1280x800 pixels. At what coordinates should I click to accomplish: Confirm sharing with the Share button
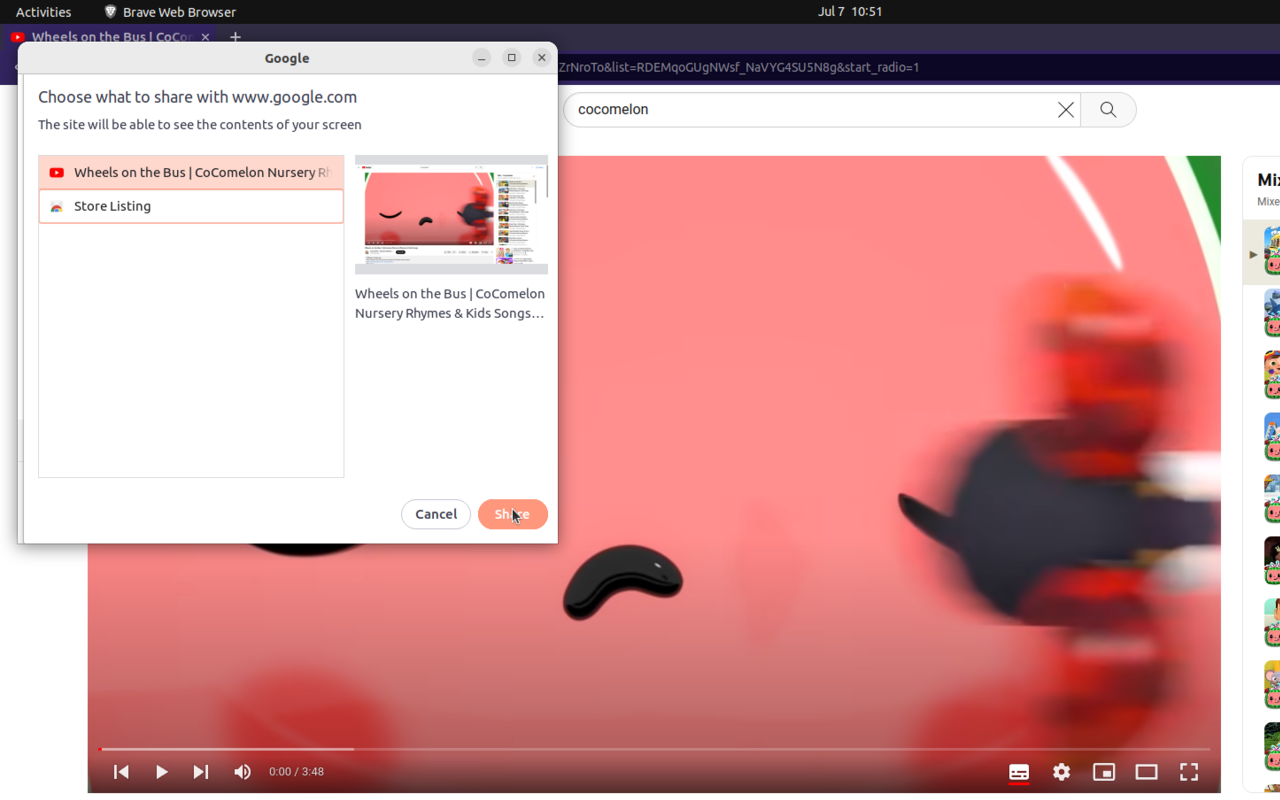pos(513,513)
